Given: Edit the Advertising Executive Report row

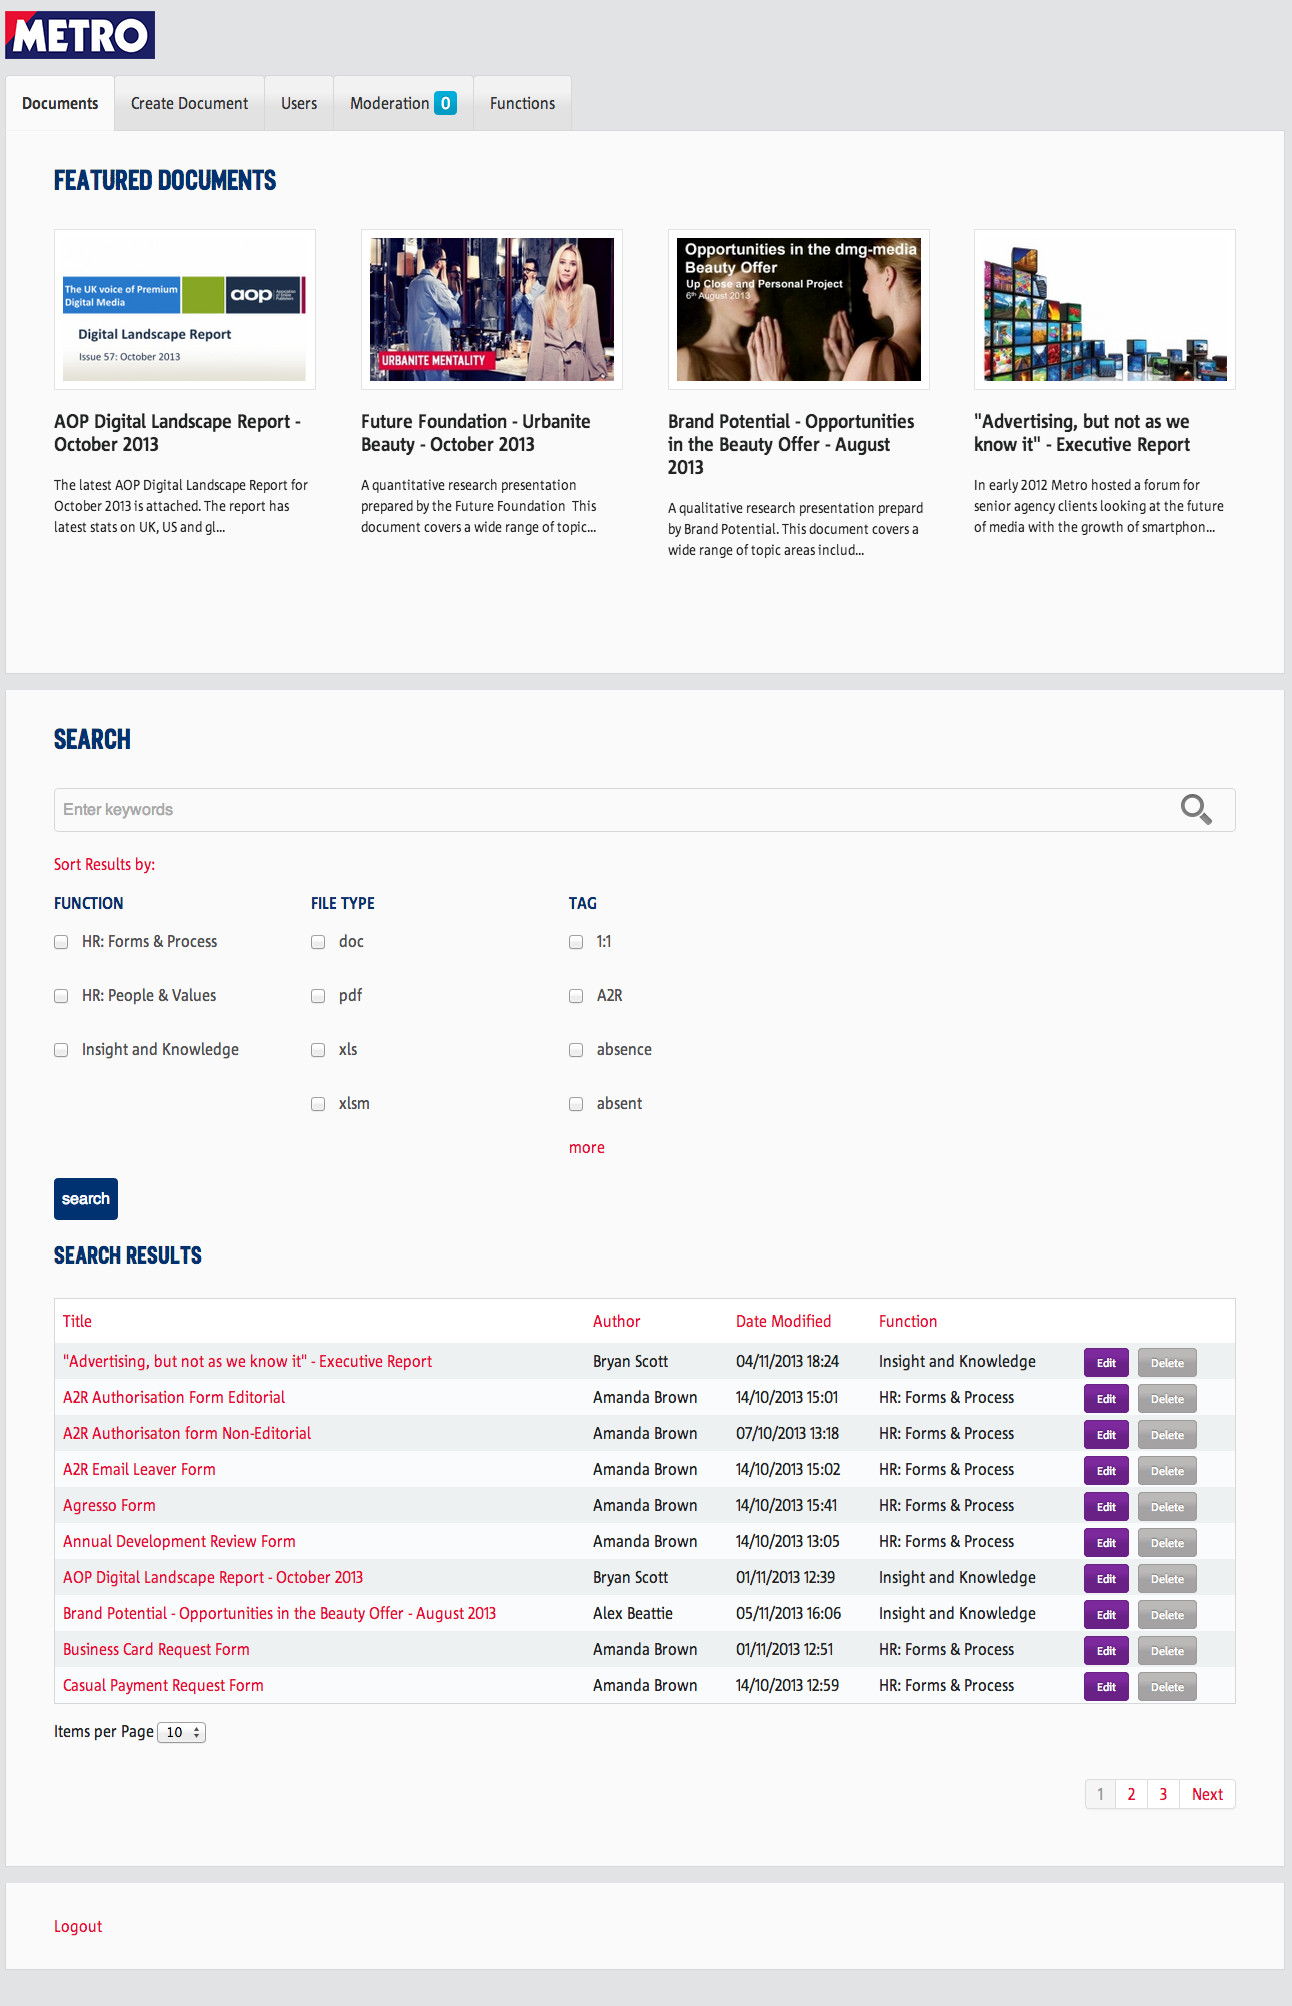Looking at the screenshot, I should click(1106, 1363).
